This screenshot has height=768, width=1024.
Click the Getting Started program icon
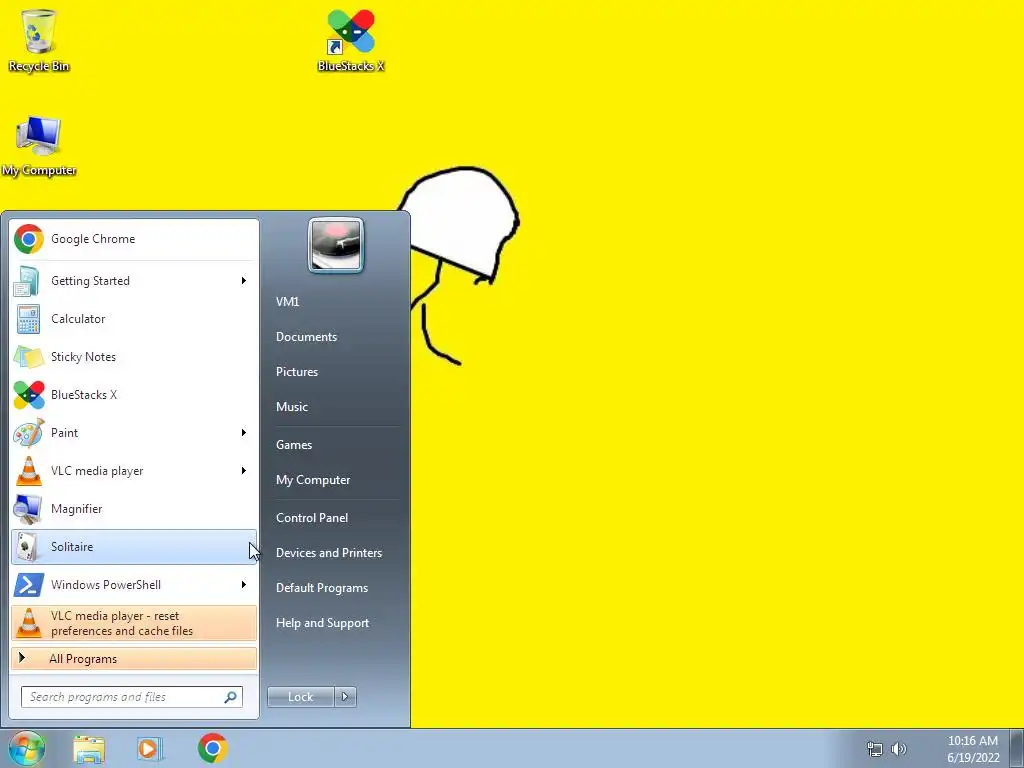click(x=28, y=281)
